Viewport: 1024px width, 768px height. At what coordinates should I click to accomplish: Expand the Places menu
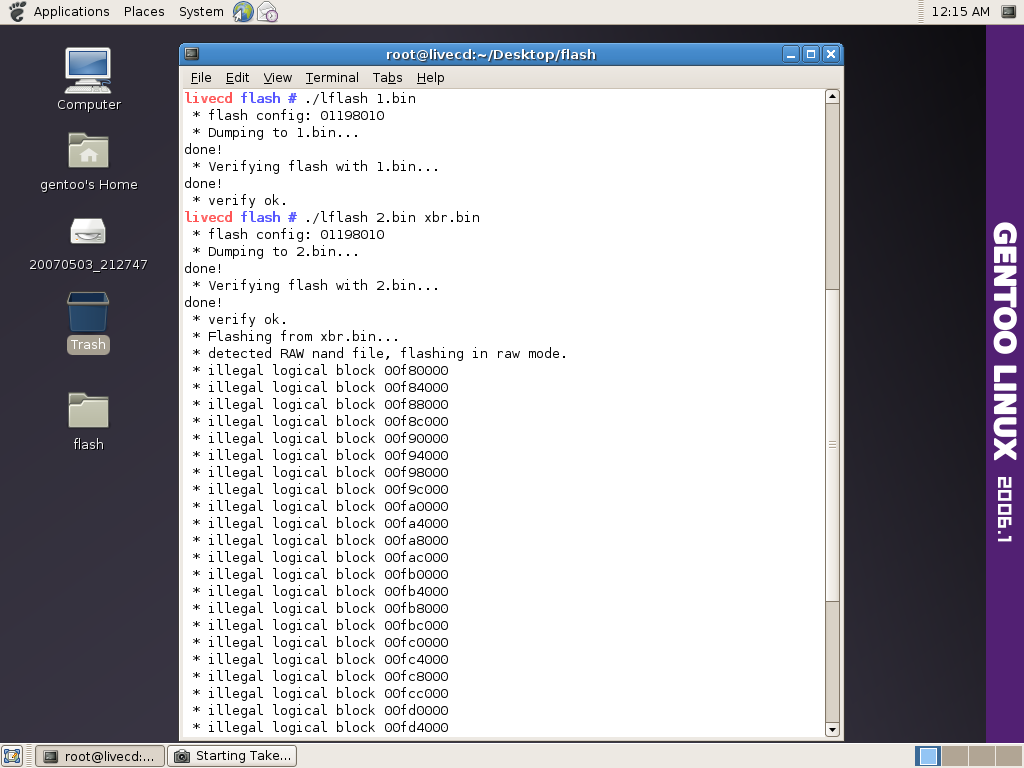coord(144,12)
